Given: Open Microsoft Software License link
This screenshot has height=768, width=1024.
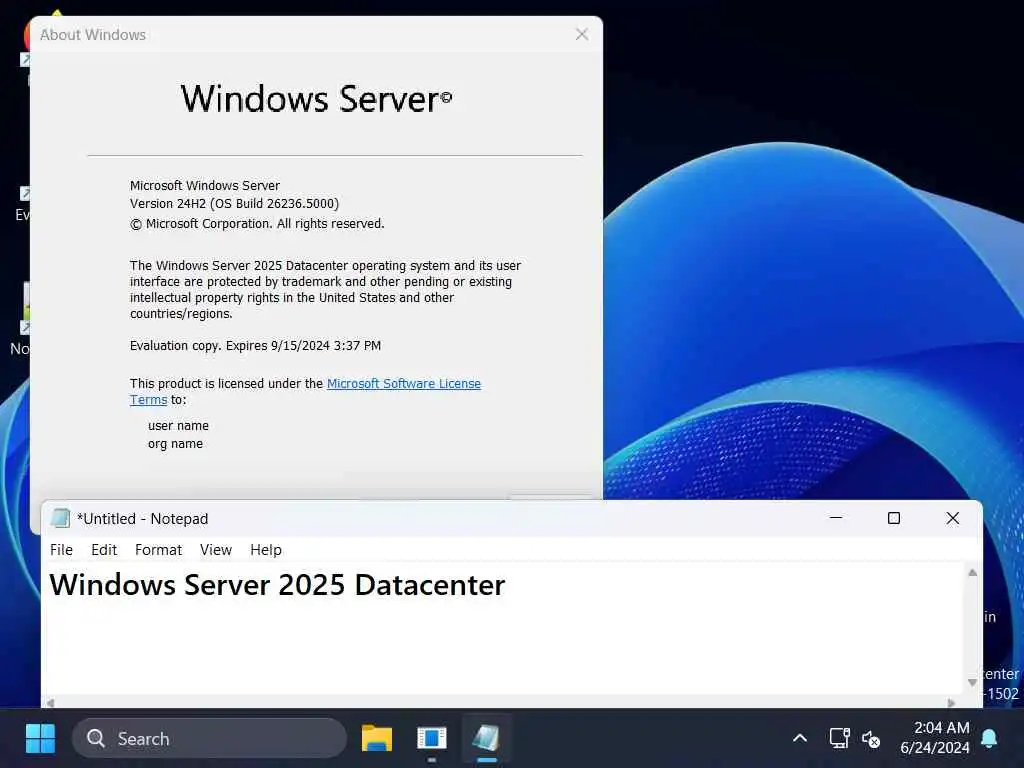Looking at the screenshot, I should (404, 383).
